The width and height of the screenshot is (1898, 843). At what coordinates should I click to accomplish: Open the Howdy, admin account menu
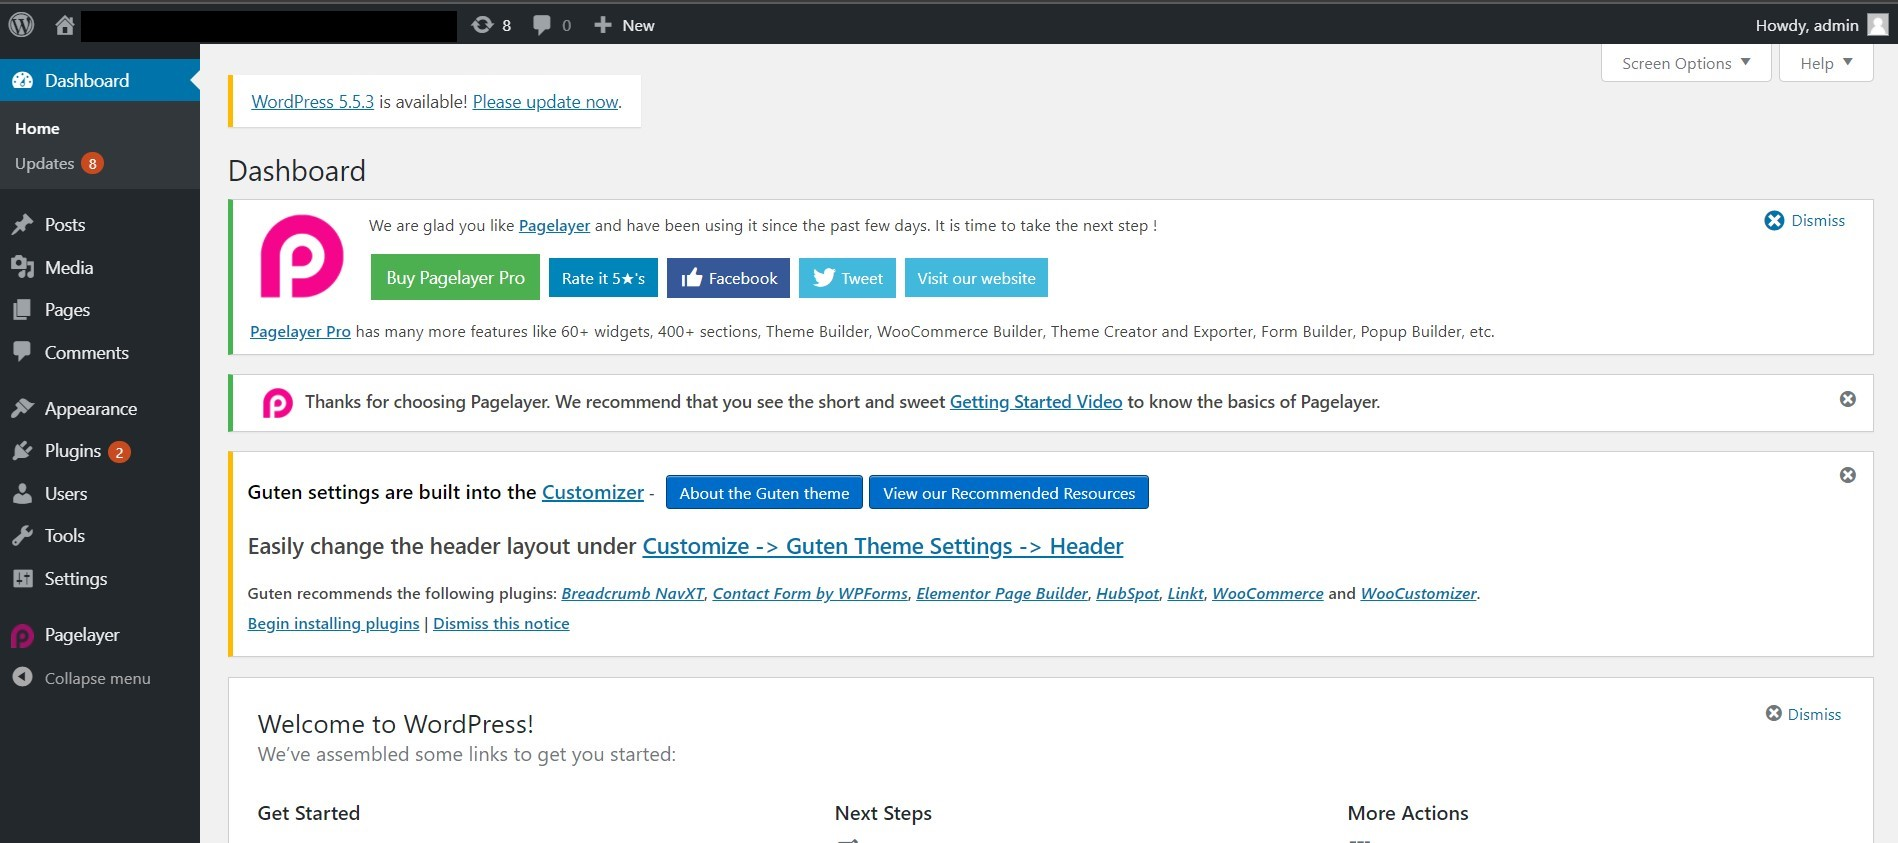click(x=1821, y=25)
